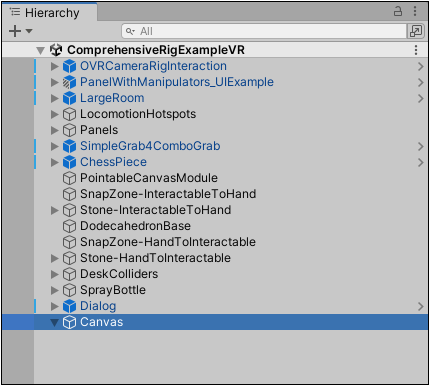Expand the LocomotionHotspots object
The height and width of the screenshot is (386, 430).
click(x=54, y=114)
